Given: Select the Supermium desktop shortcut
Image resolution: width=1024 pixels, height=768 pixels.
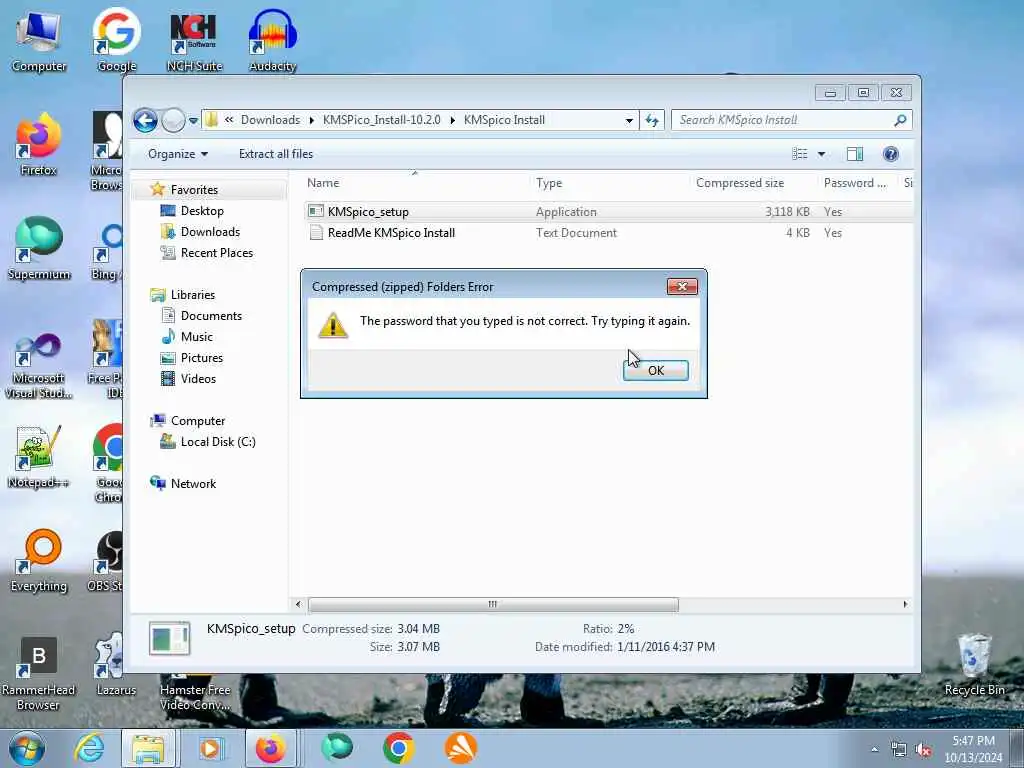Looking at the screenshot, I should (x=39, y=249).
